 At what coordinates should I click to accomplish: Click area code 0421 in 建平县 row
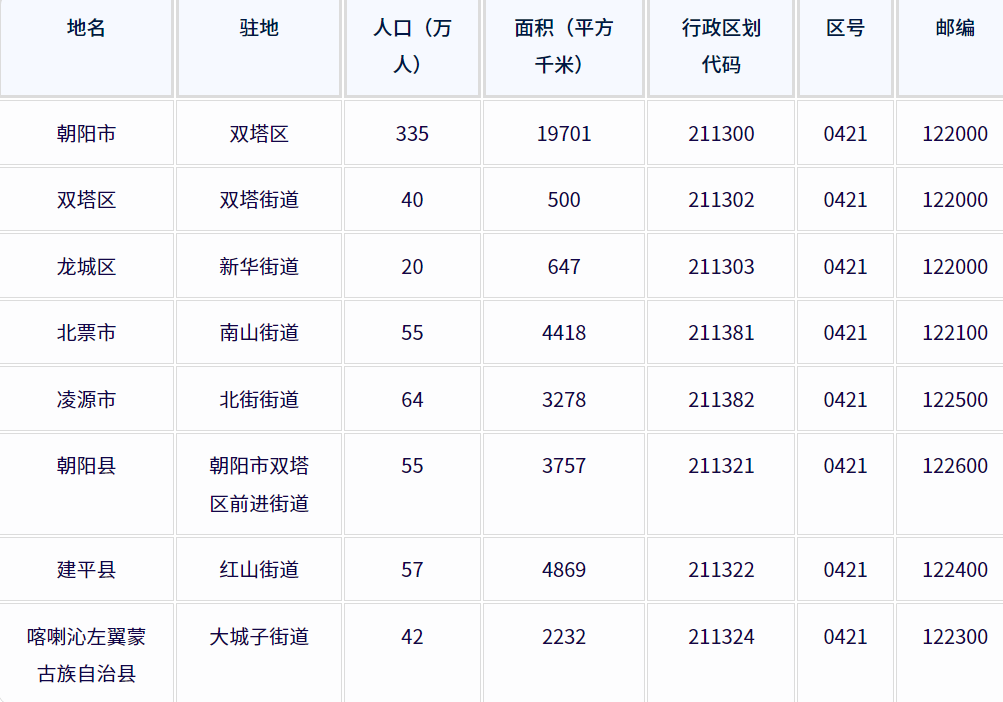[x=845, y=570]
